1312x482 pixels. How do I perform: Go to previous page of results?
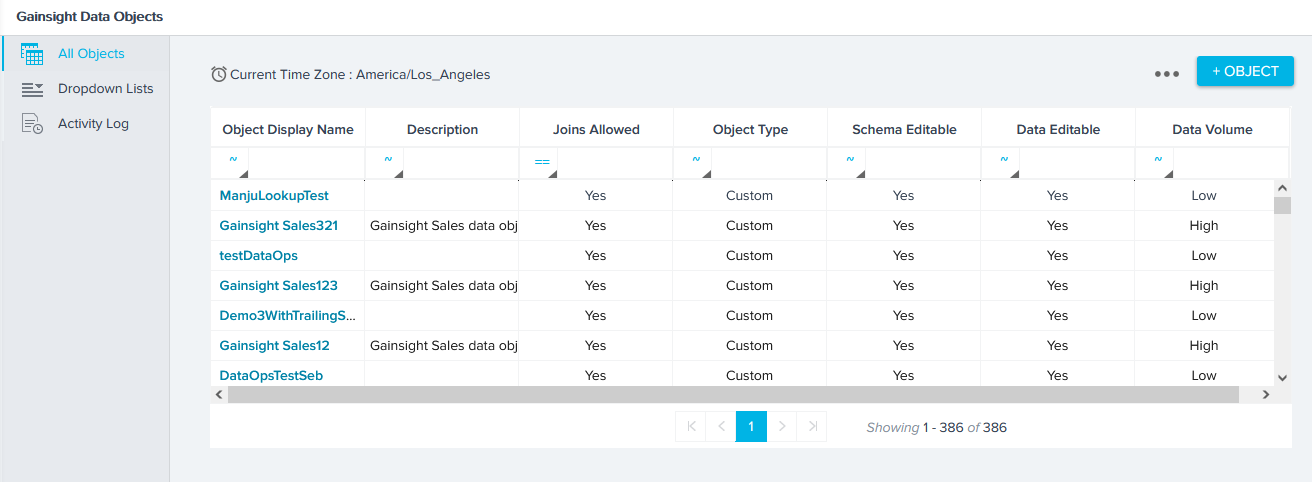pyautogui.click(x=721, y=426)
